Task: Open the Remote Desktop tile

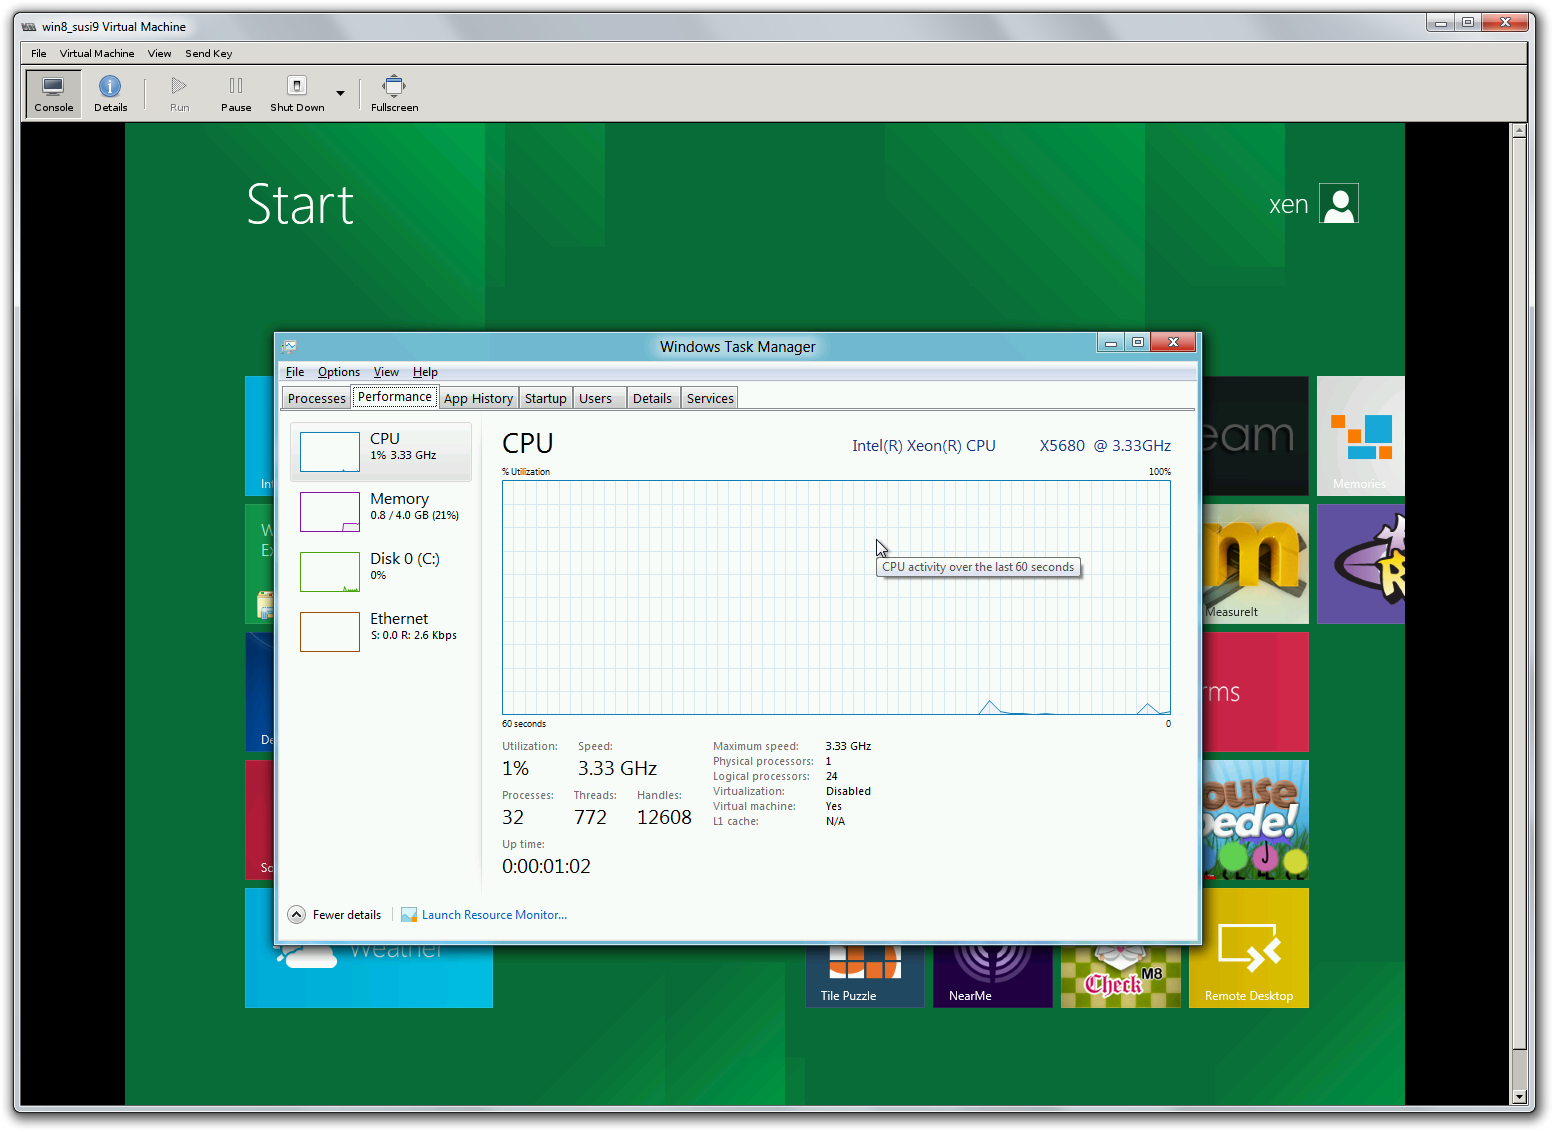Action: [1248, 948]
